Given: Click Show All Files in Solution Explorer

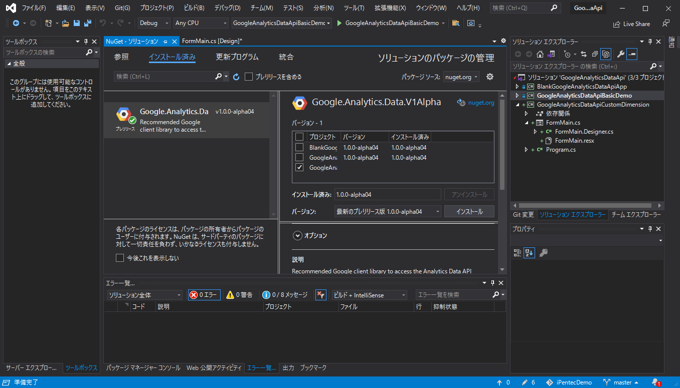Looking at the screenshot, I should (606, 54).
